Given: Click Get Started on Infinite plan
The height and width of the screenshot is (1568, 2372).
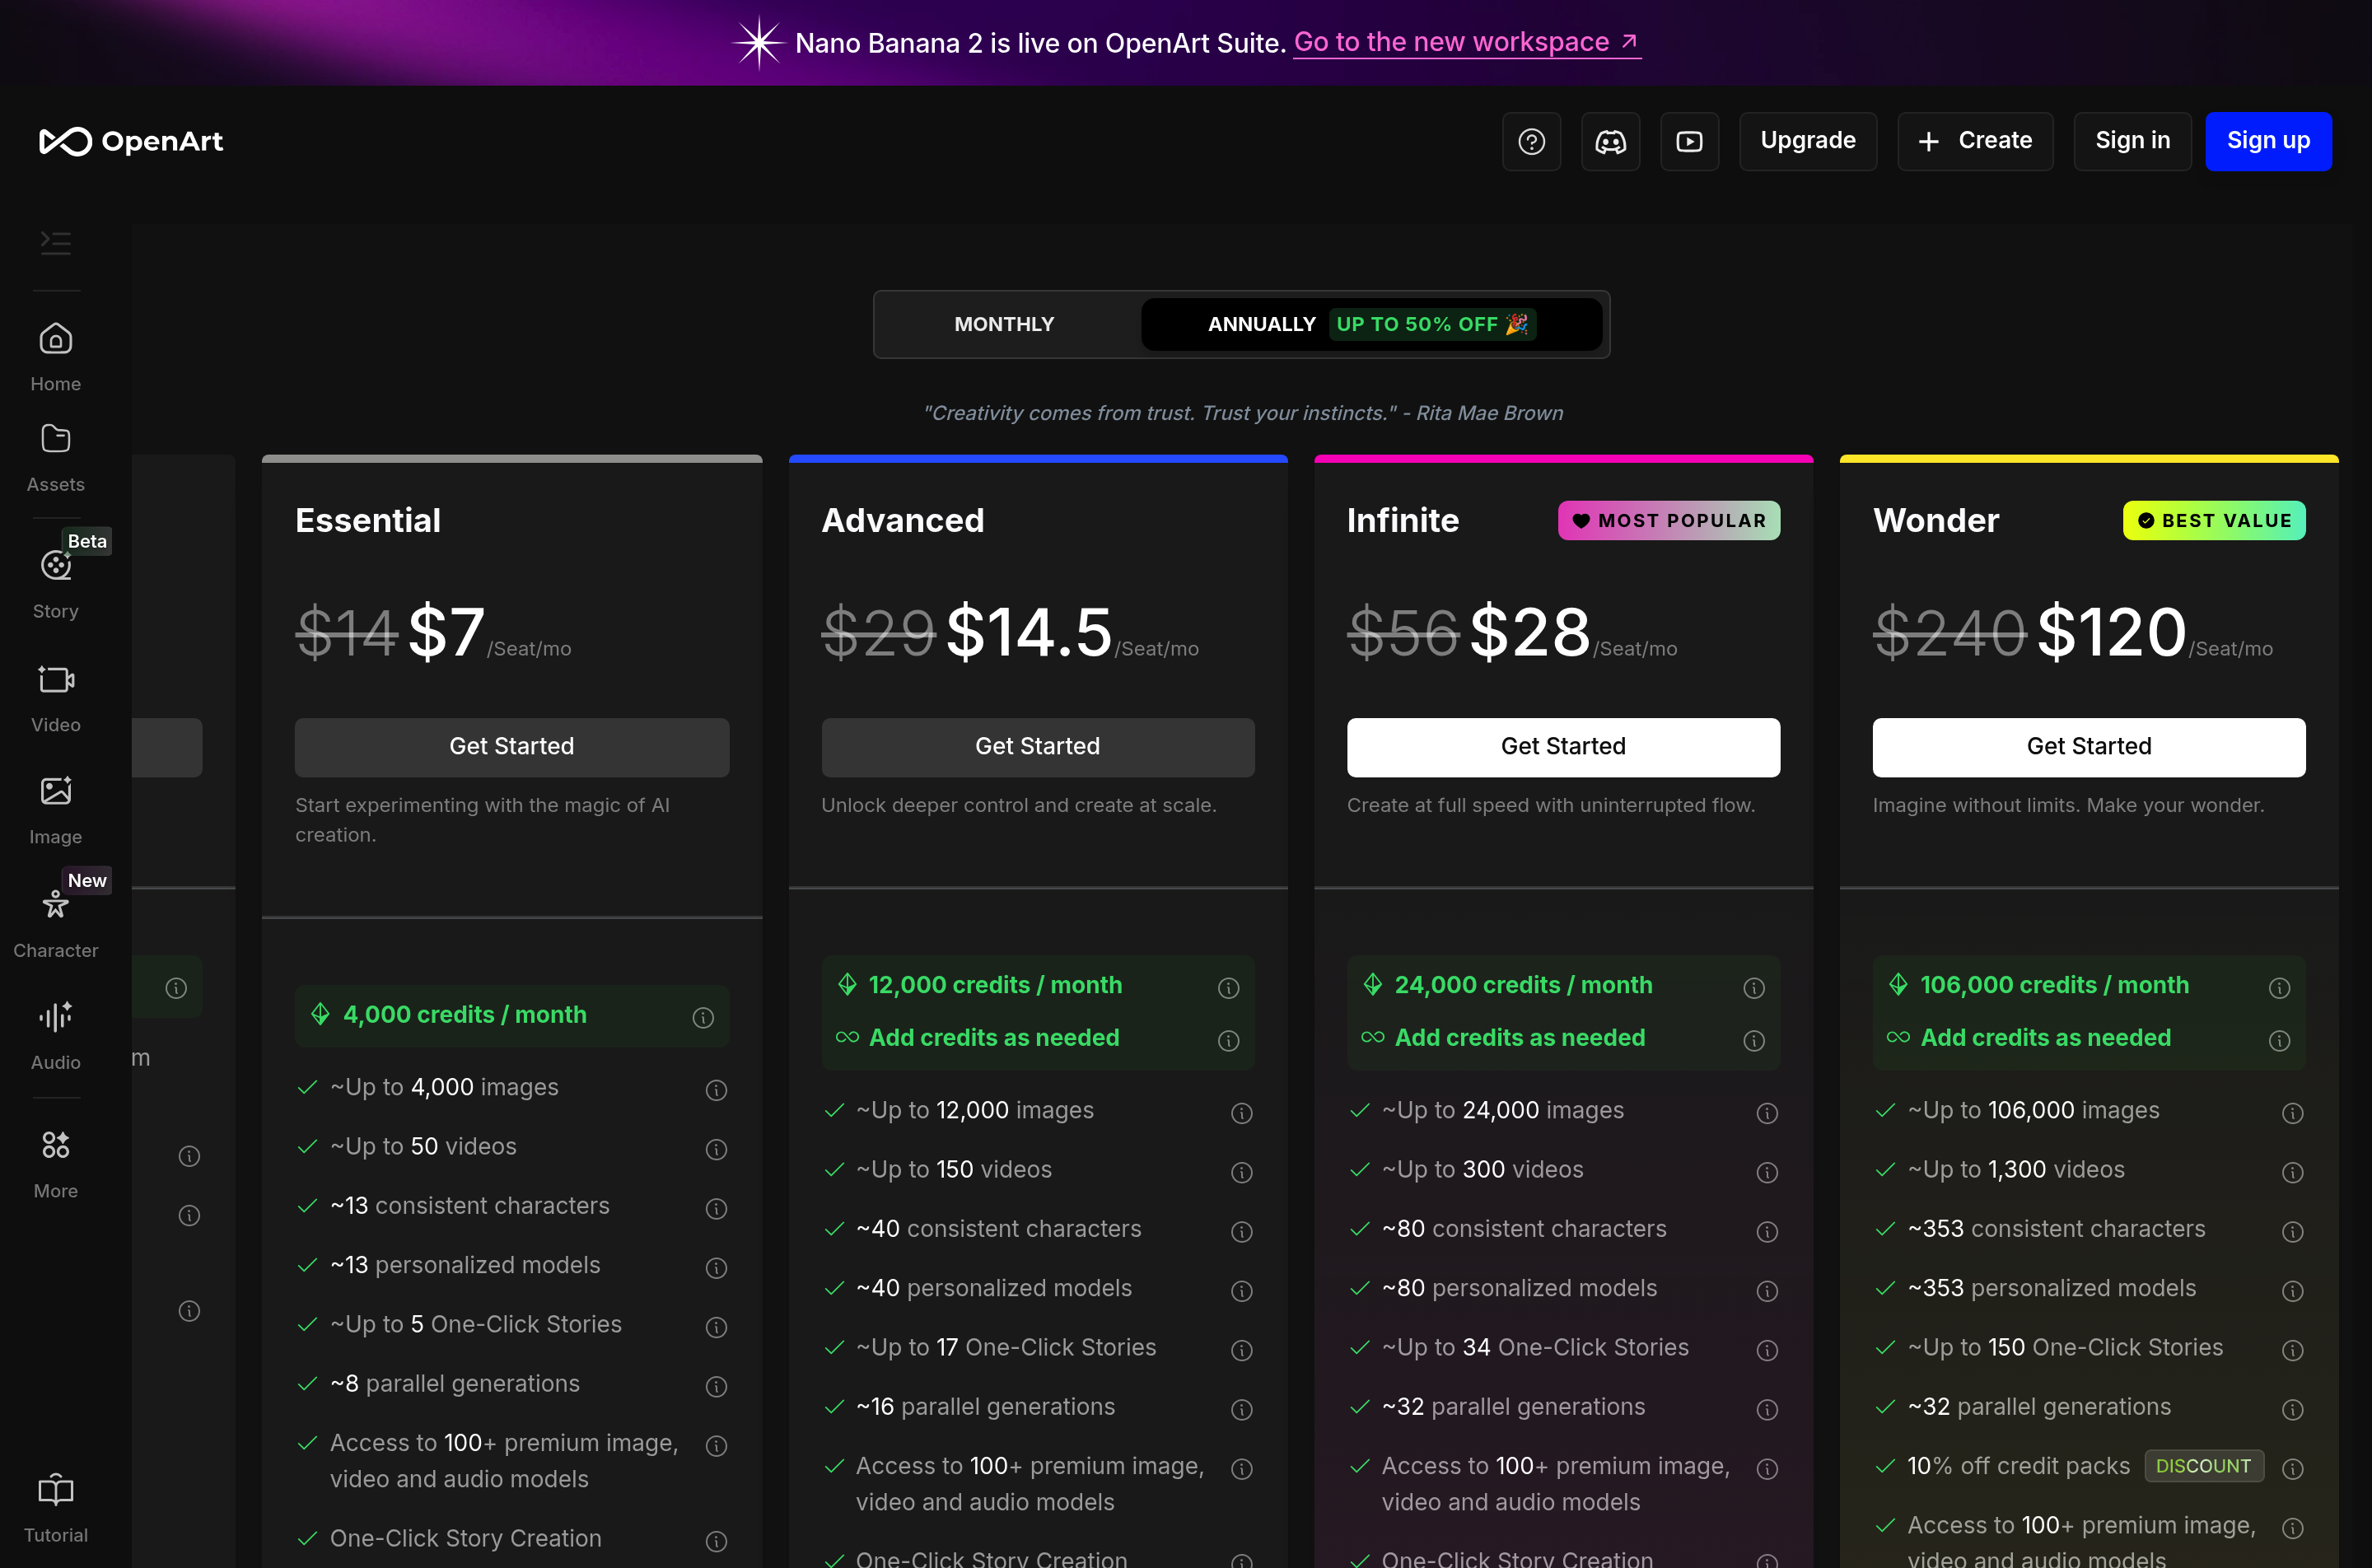Looking at the screenshot, I should tap(1562, 746).
